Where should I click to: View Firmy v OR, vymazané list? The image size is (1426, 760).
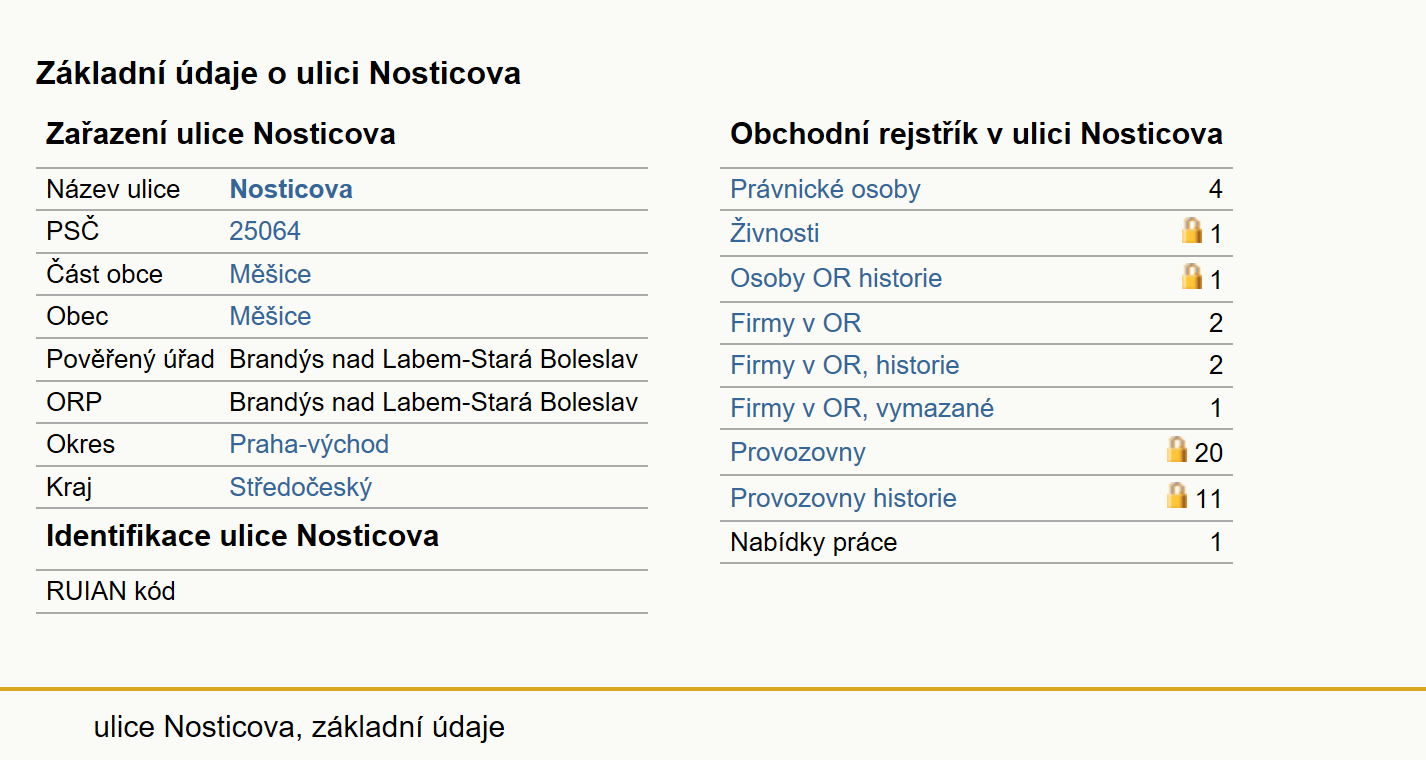[x=862, y=408]
